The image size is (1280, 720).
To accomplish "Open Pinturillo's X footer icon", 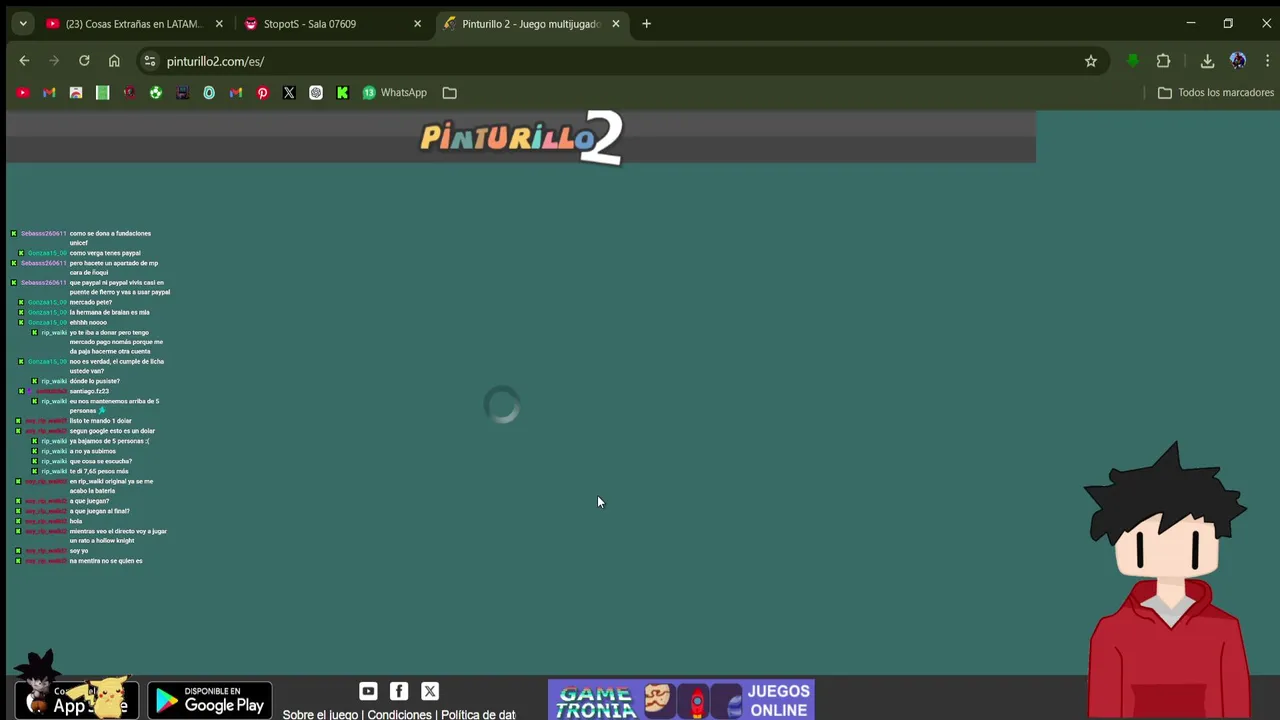I will point(430,691).
